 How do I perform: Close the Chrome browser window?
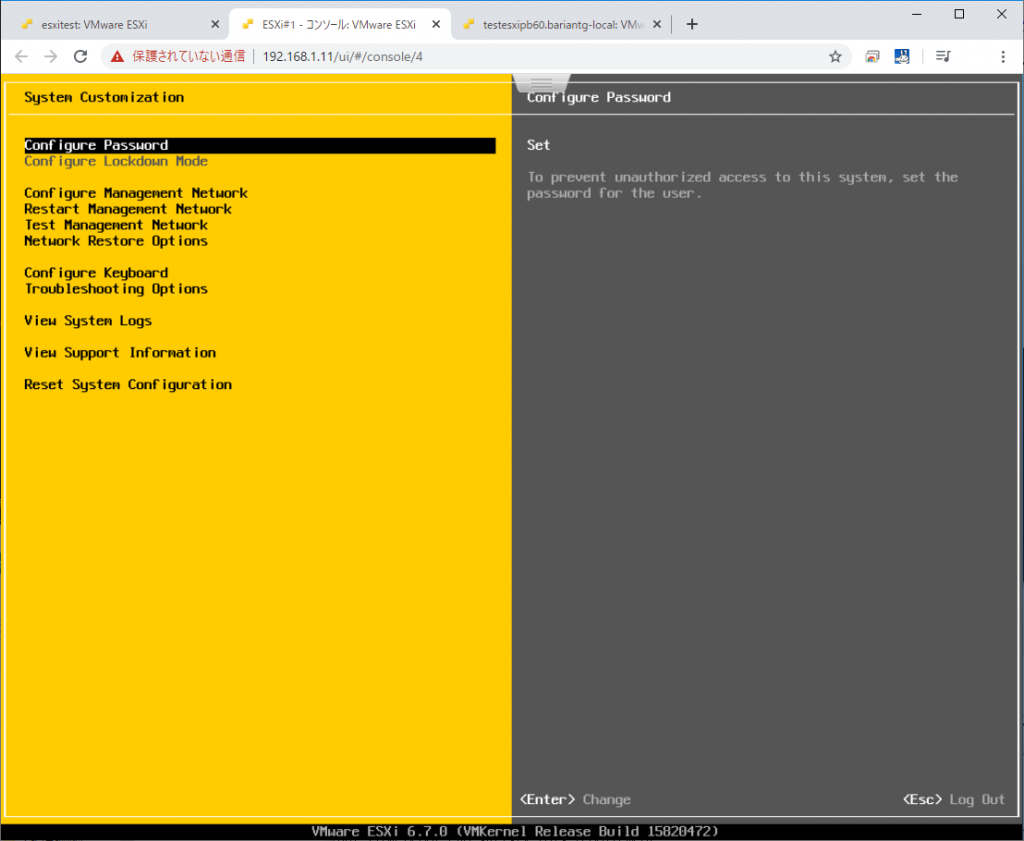1001,14
